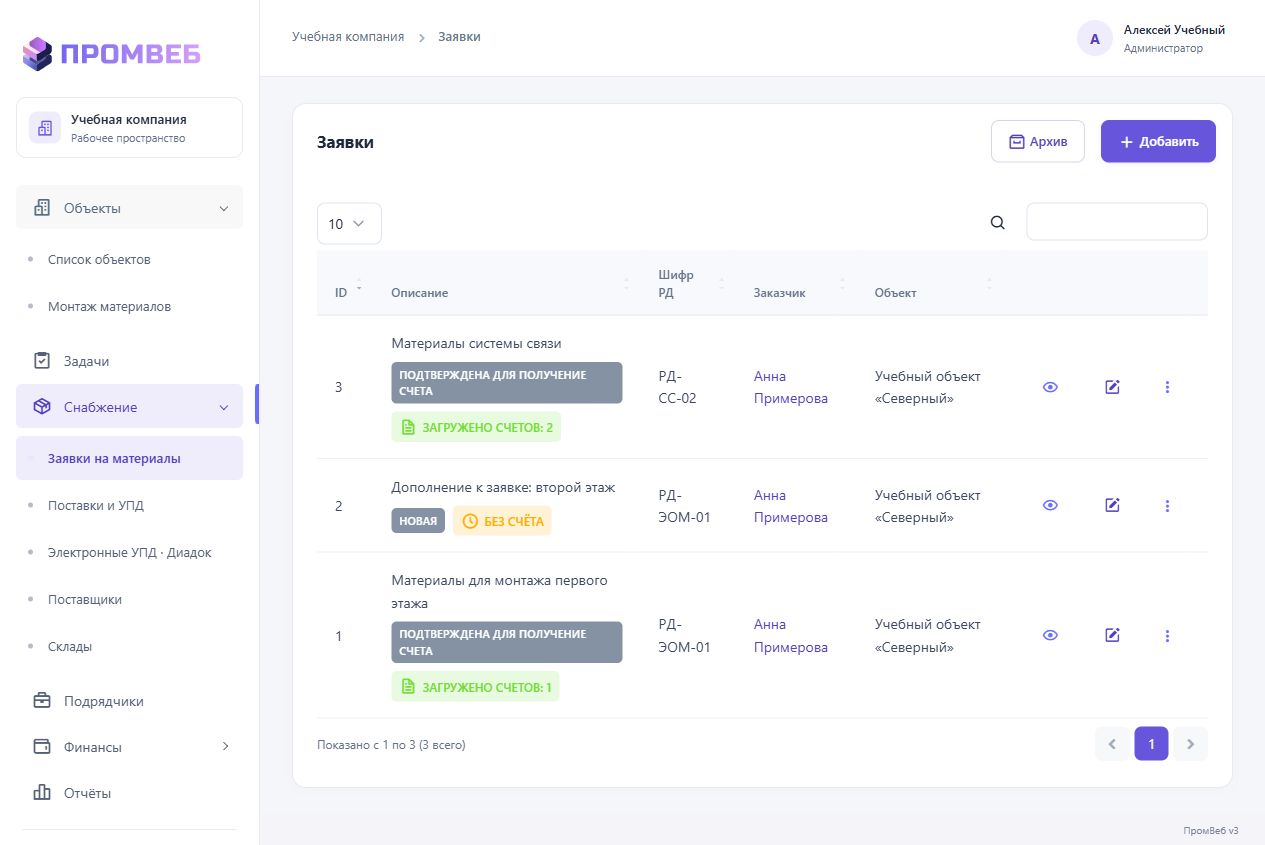
Task: Click the Дополнение к заявке: второй этаж title
Action: tap(503, 487)
